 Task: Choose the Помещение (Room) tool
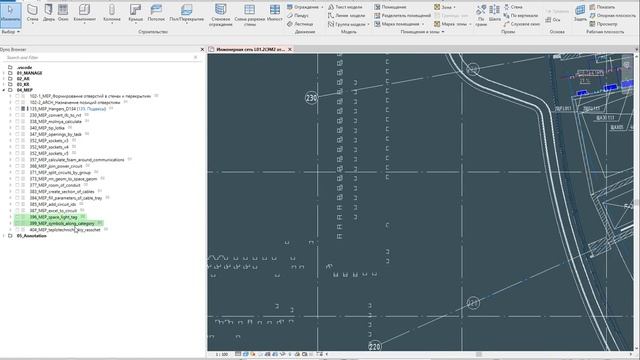391,7
